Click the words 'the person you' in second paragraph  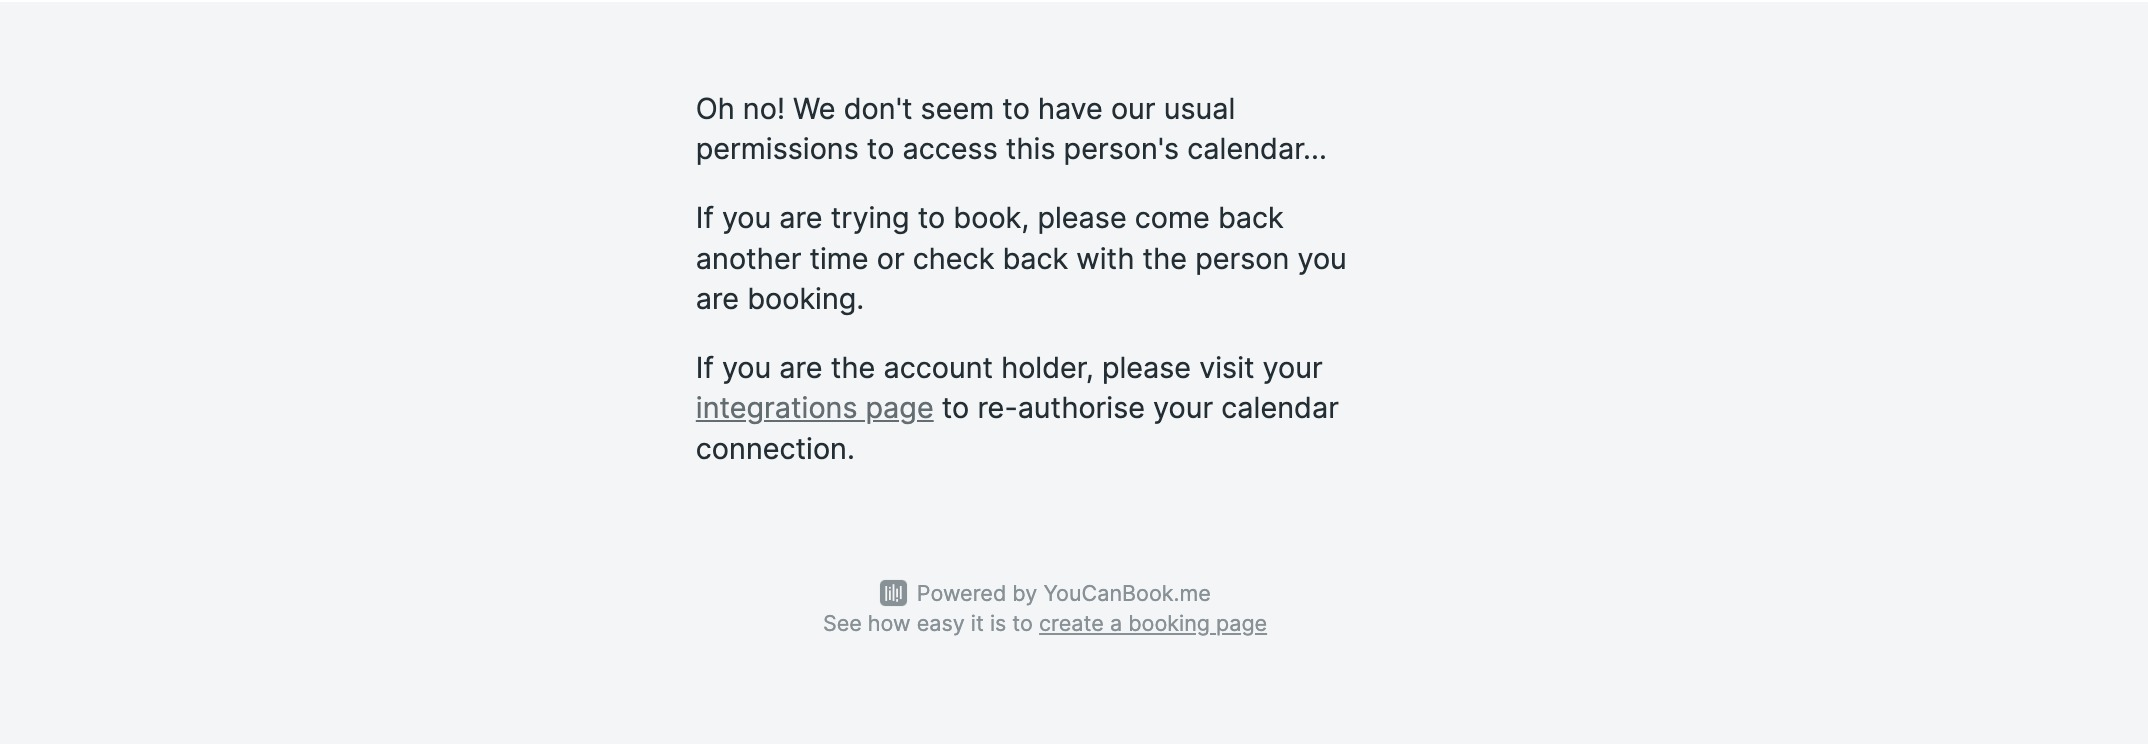(1244, 259)
